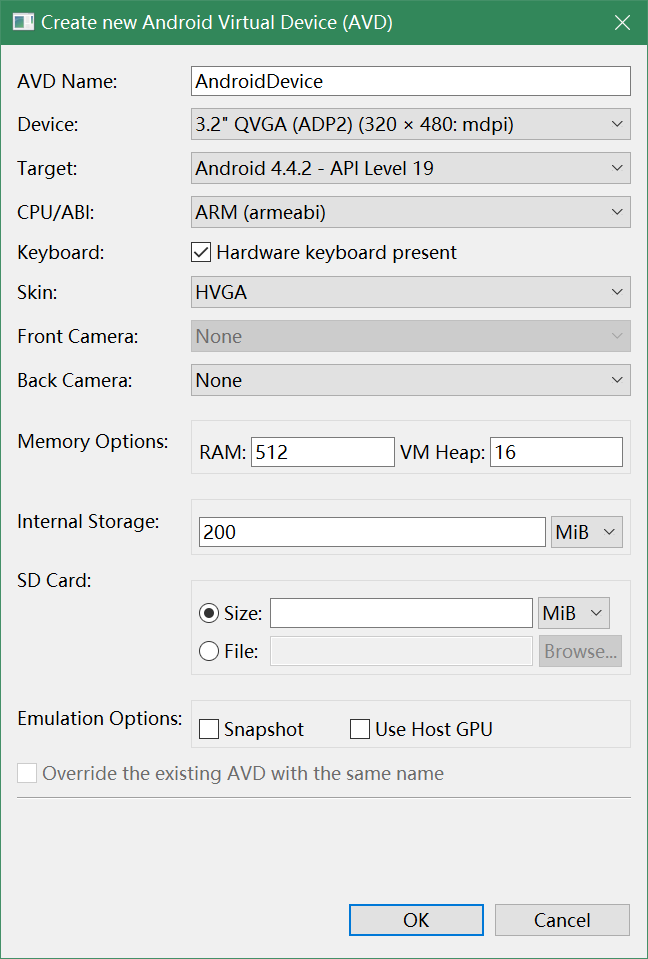Open the SD Card size unit dropdown

(573, 613)
